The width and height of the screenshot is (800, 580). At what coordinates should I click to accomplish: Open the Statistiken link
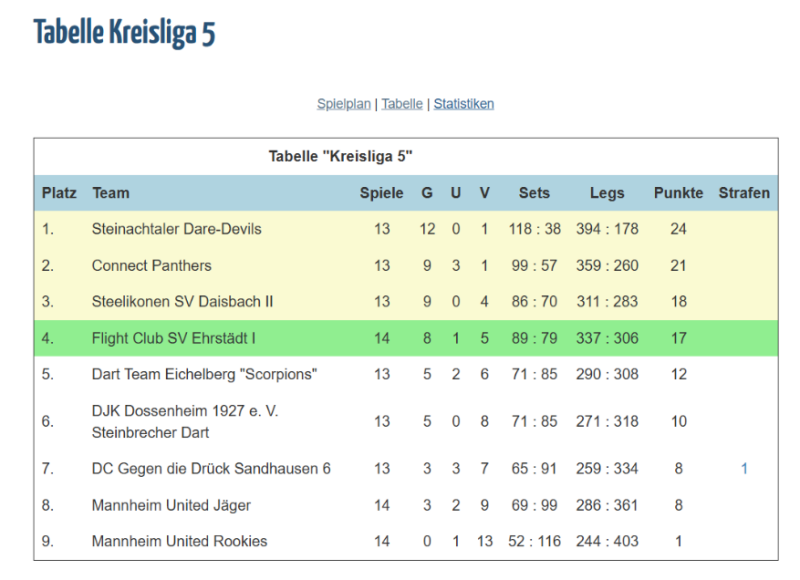coord(464,104)
